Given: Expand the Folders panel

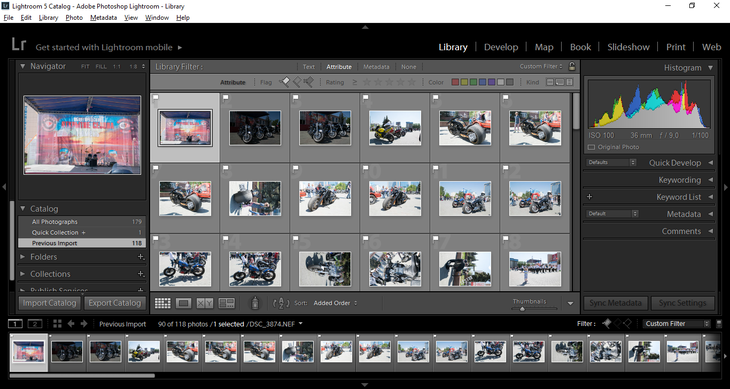Looking at the screenshot, I should pos(23,257).
